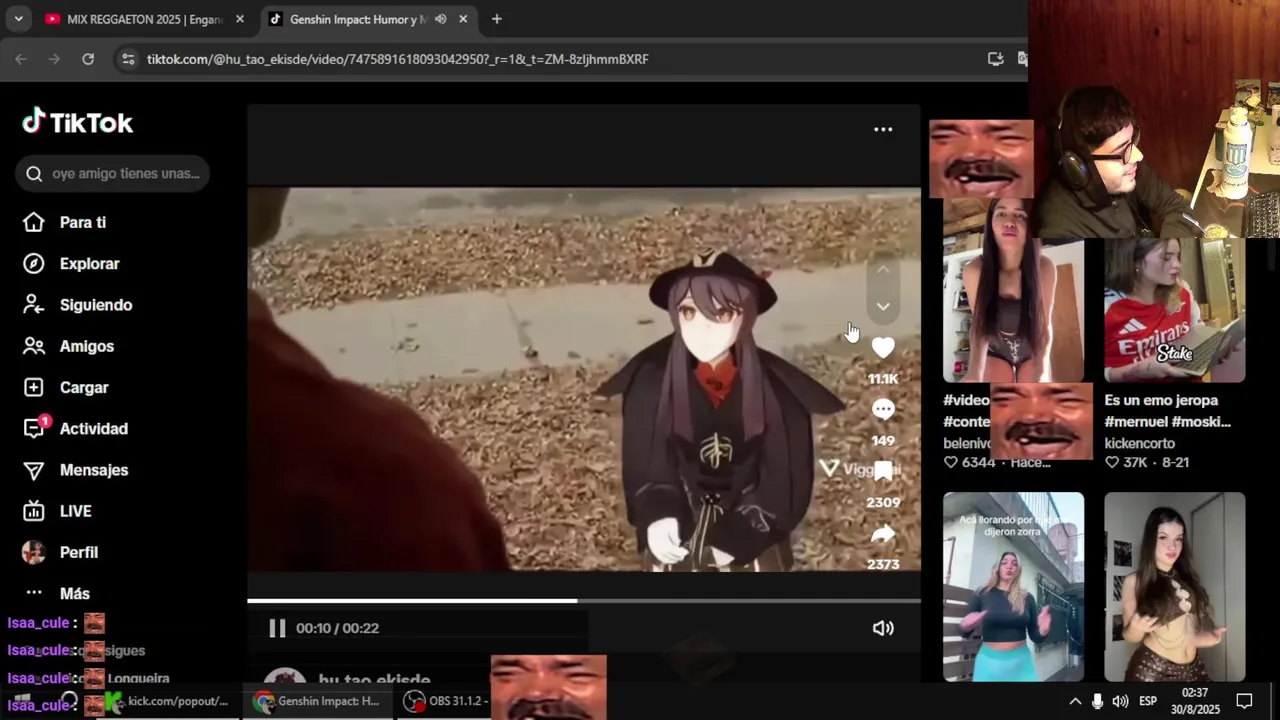Viewport: 1280px width, 720px height.
Task: Select the Genshin Impact TikTok tab
Action: pyautogui.click(x=357, y=19)
